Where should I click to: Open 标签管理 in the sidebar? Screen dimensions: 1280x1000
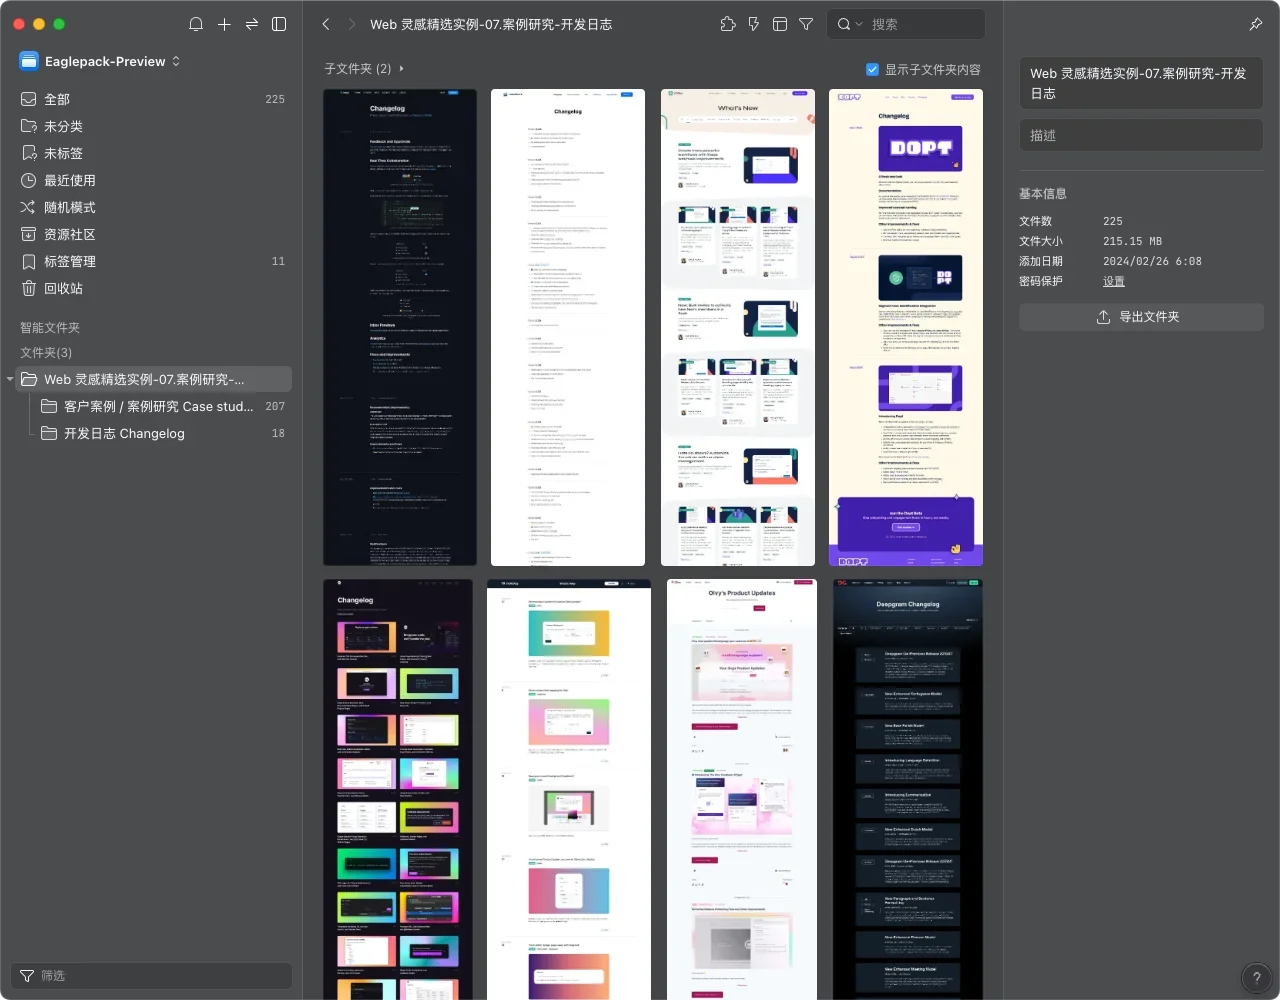coord(69,261)
